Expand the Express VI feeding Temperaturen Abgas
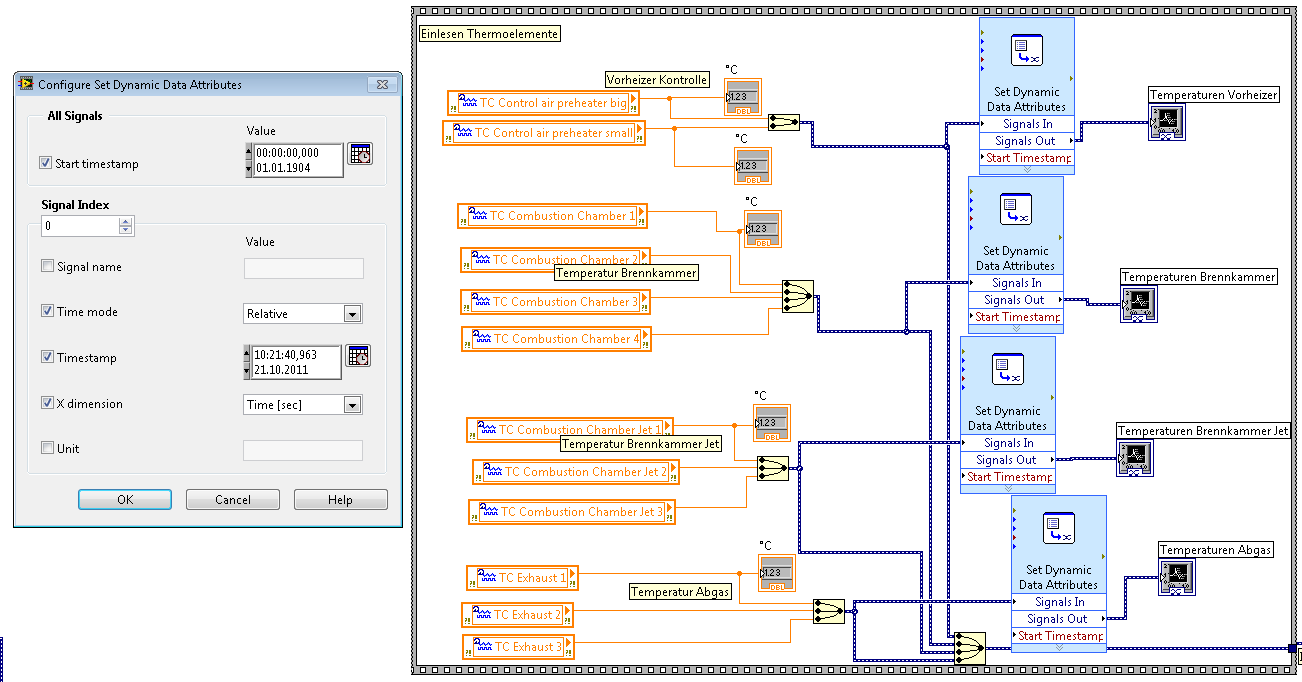Viewport: 1302px width, 682px height. coord(1059,647)
